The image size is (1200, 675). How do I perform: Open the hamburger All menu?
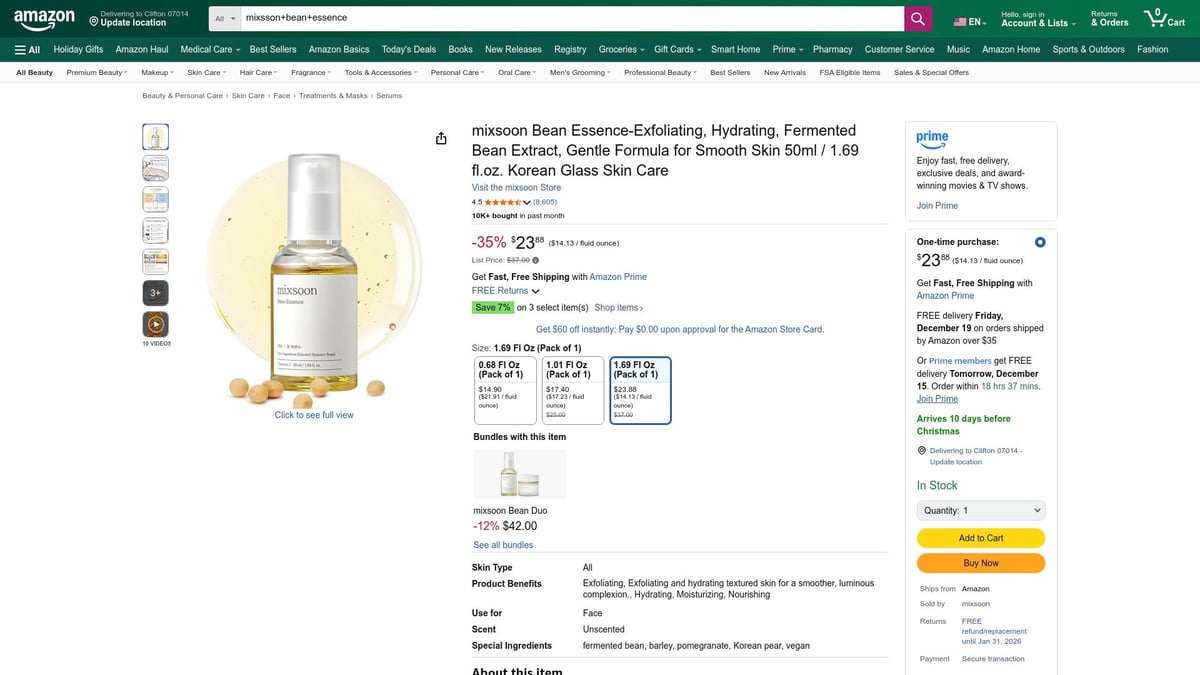(x=26, y=49)
